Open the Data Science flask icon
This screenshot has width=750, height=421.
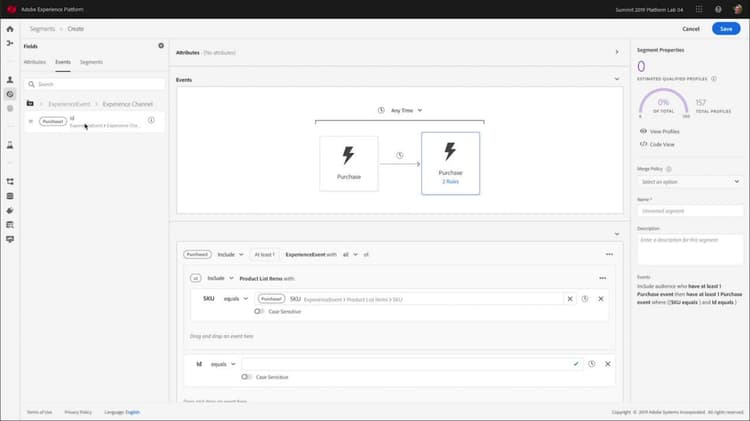[10, 145]
